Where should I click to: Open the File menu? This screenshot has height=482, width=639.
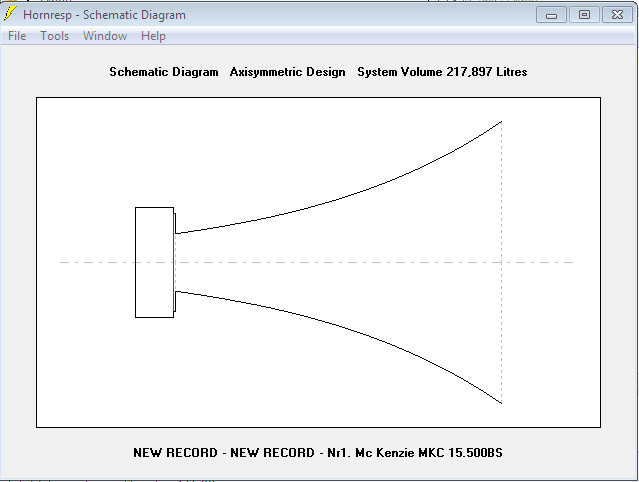[x=17, y=36]
